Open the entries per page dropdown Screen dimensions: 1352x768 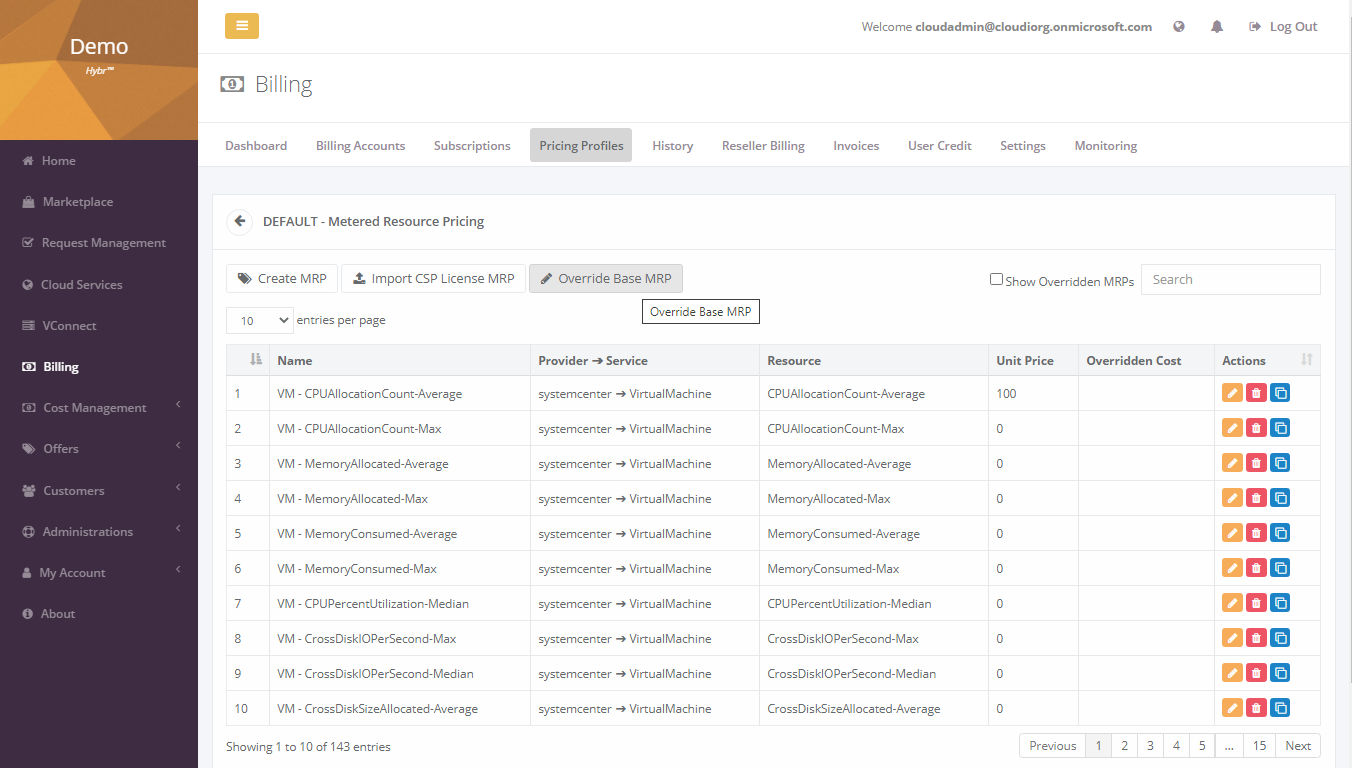(x=259, y=320)
